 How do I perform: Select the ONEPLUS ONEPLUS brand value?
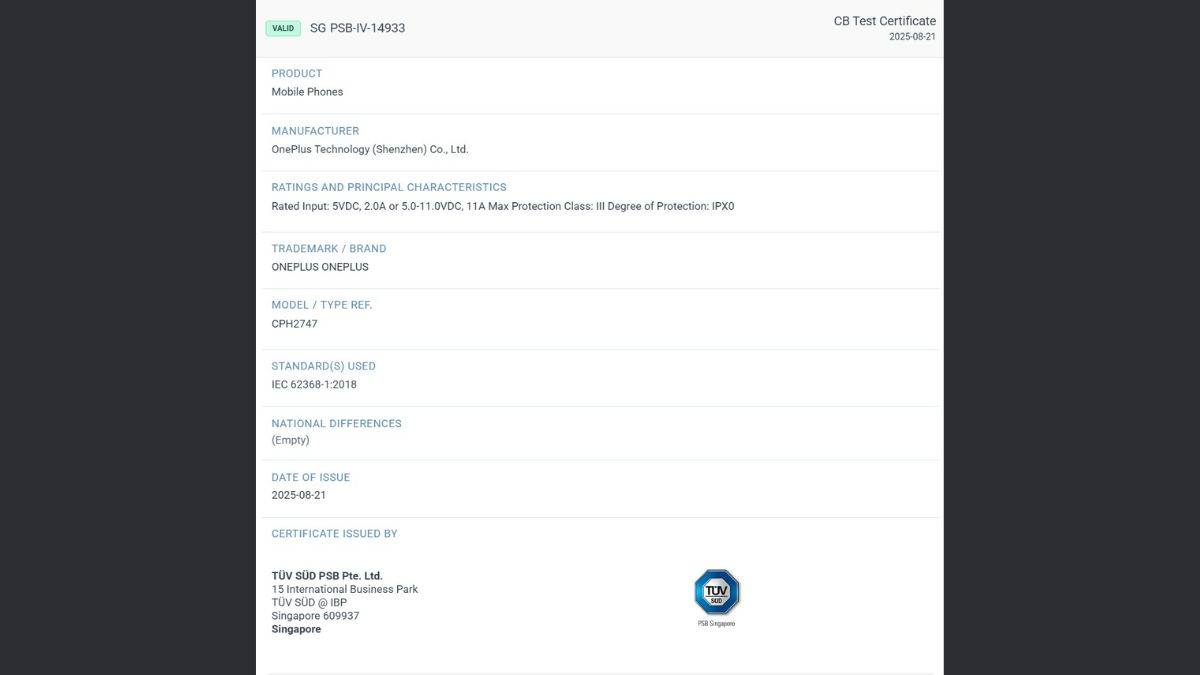[x=320, y=267]
